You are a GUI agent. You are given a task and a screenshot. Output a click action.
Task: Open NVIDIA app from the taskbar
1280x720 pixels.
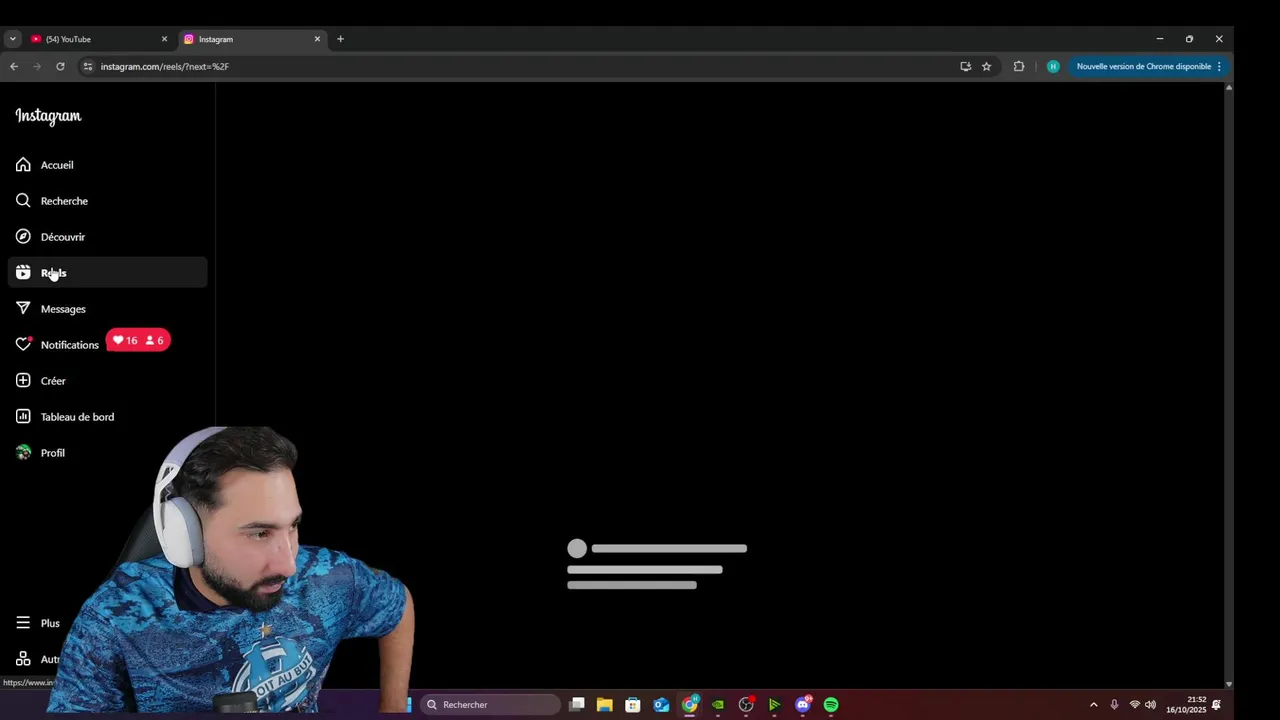(718, 705)
